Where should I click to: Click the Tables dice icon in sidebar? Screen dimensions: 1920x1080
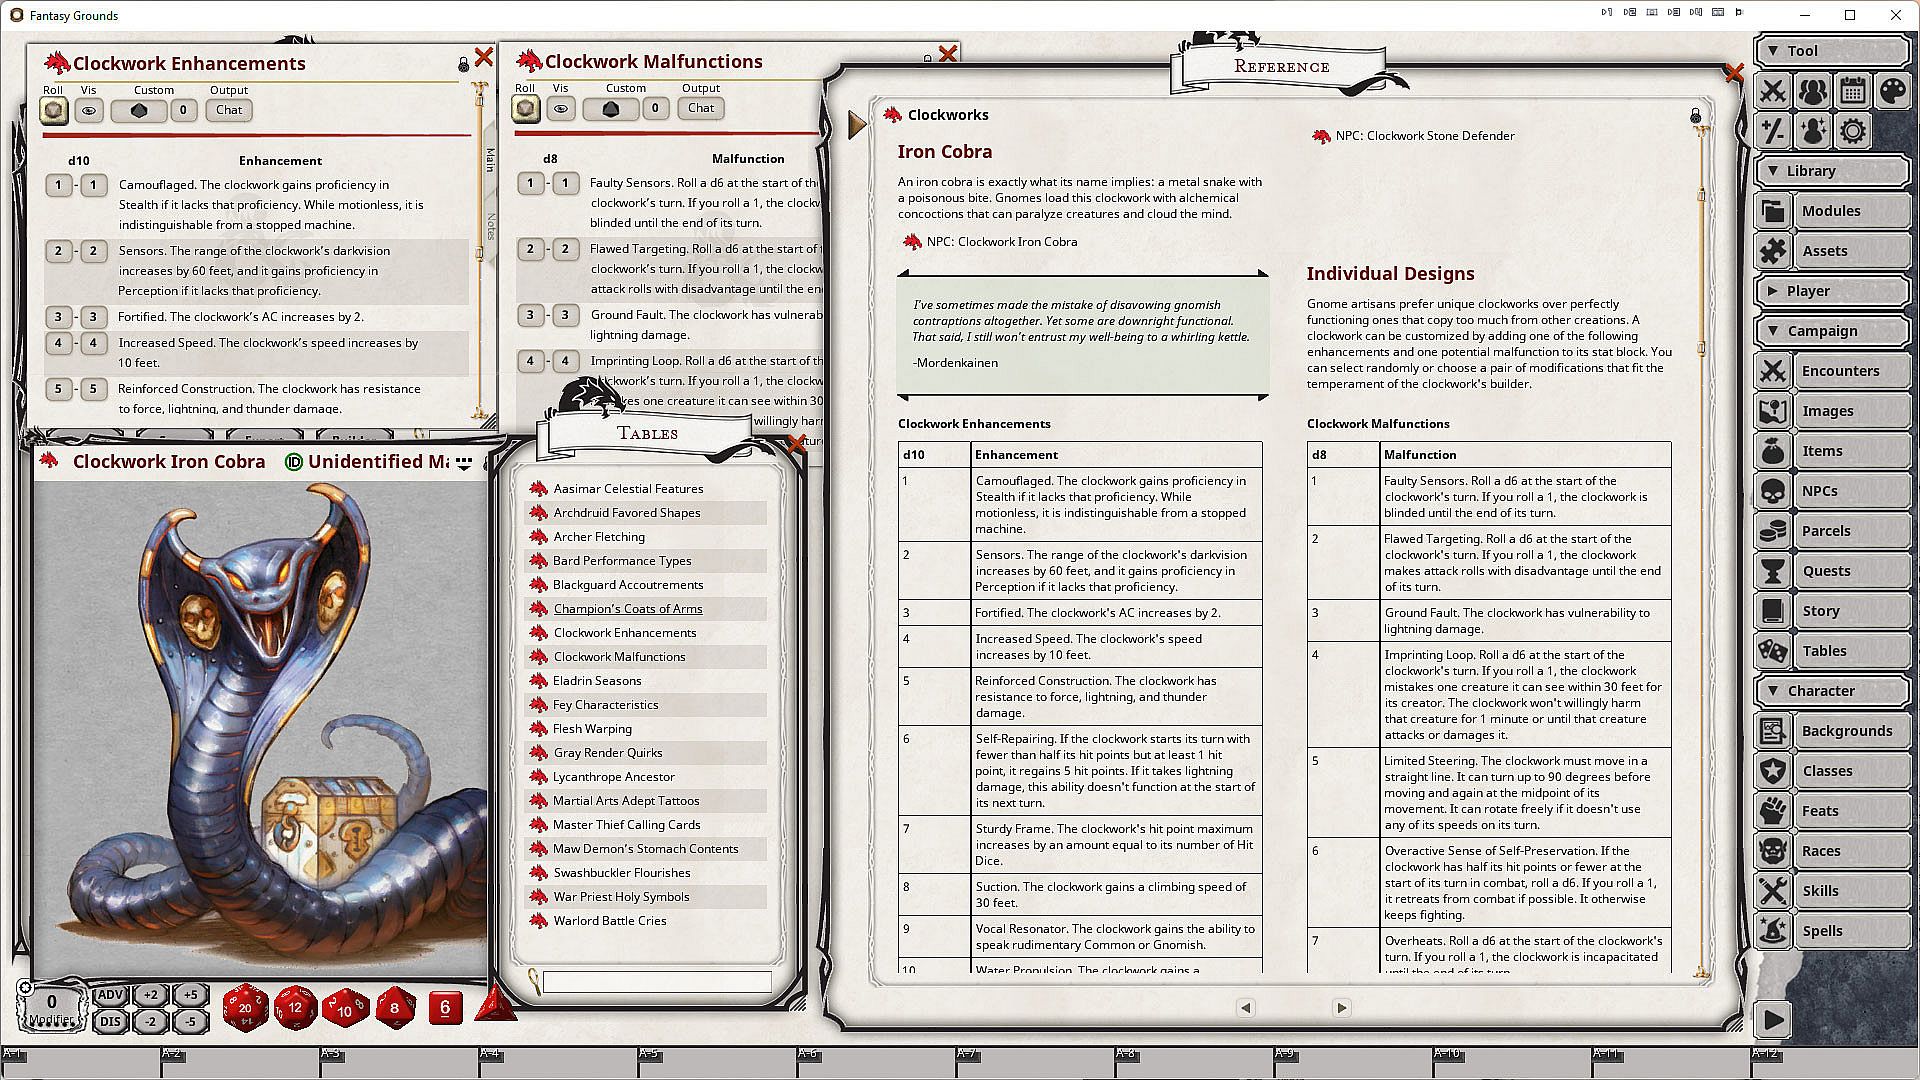tap(1773, 651)
